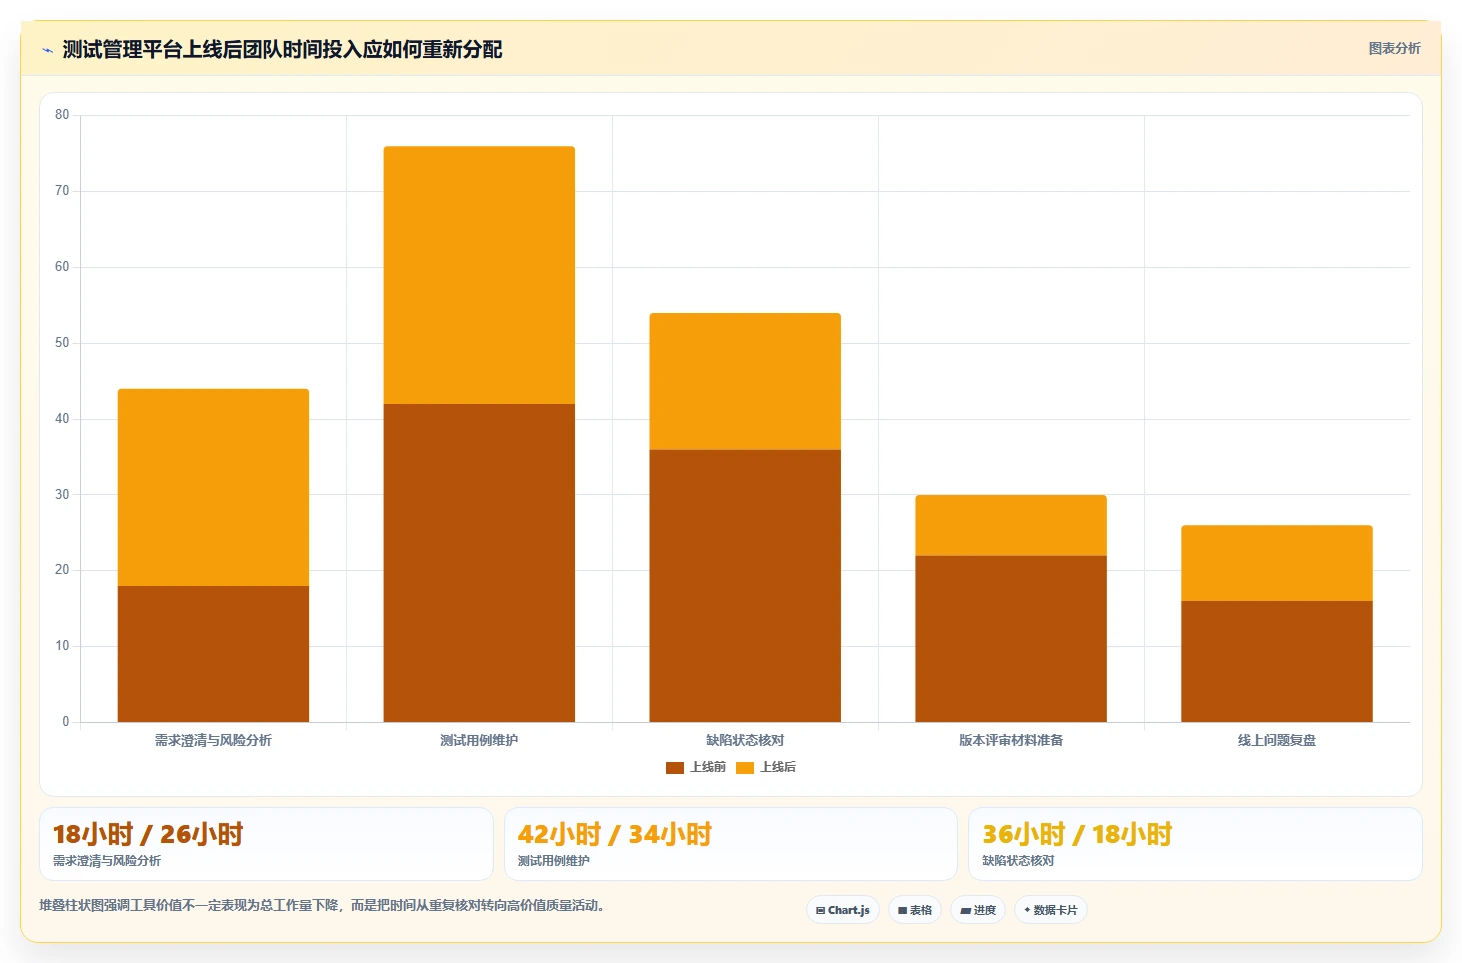Click the x-axis label 线上问题复盘
The image size is (1462, 963).
(1277, 740)
